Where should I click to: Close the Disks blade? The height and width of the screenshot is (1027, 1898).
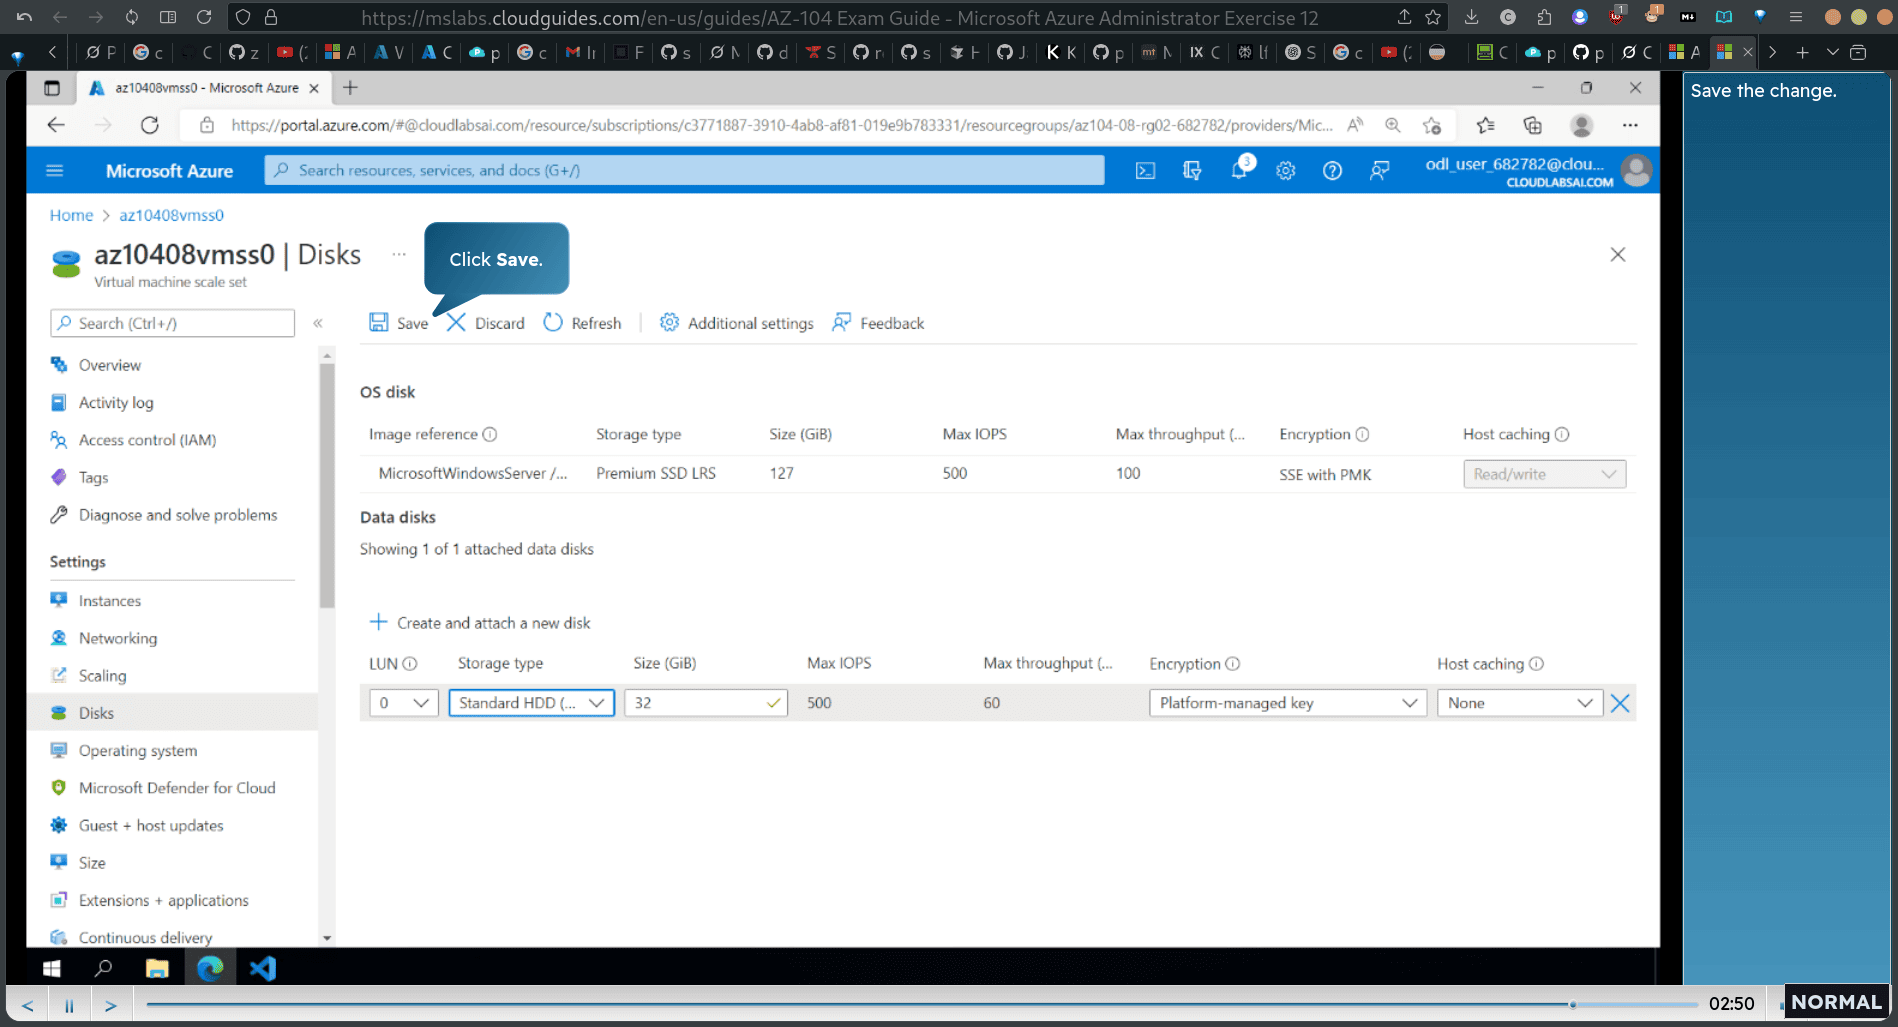1618,255
